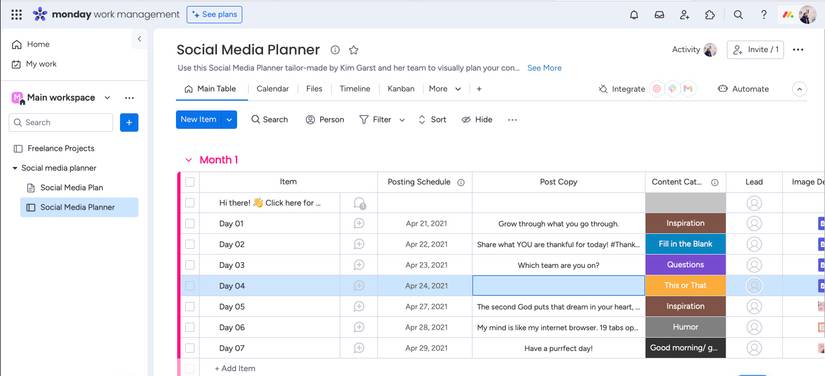This screenshot has height=376, width=825.
Task: Collapse the board header chevron
Action: [799, 89]
